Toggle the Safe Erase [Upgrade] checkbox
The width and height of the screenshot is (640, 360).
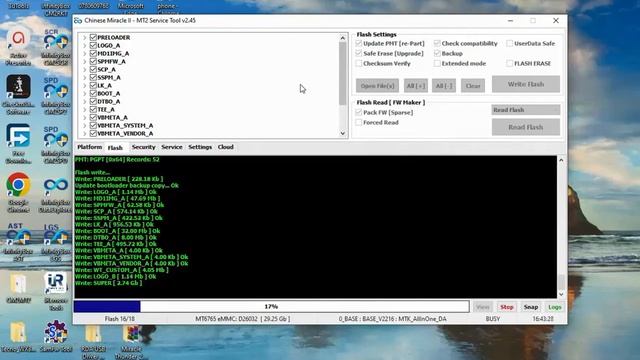coord(359,53)
